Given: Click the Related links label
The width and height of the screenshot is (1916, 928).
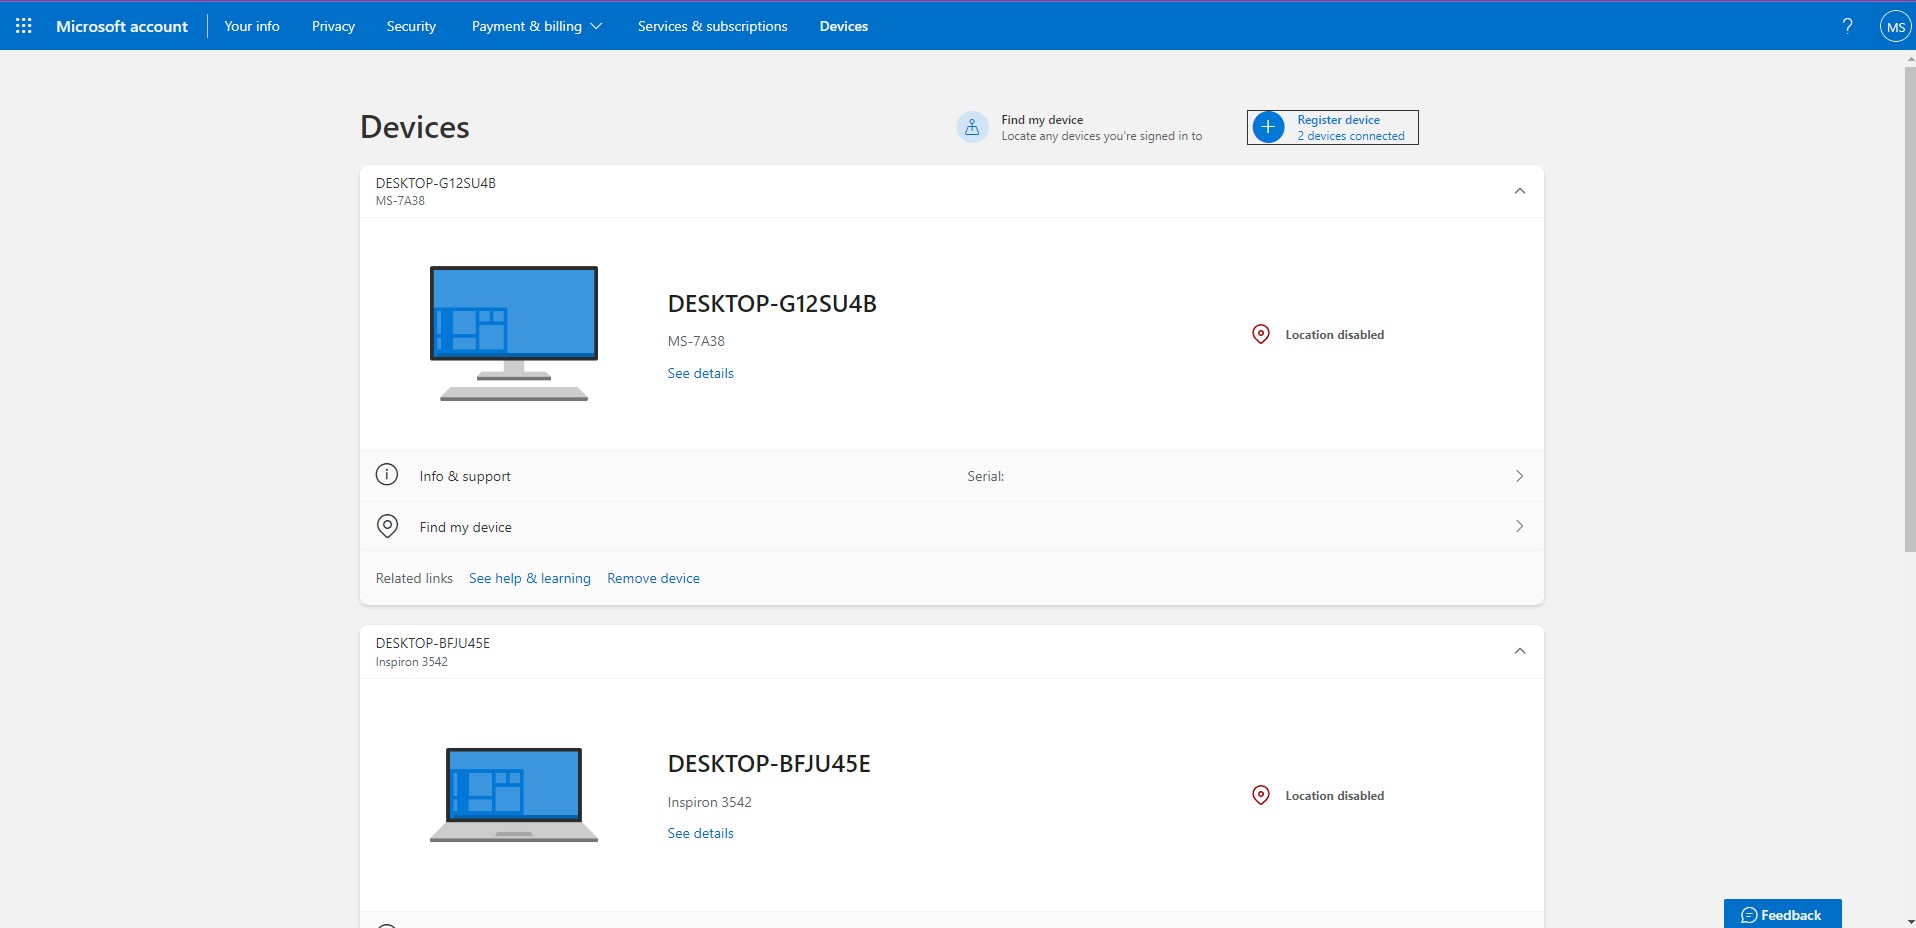Looking at the screenshot, I should click(414, 578).
